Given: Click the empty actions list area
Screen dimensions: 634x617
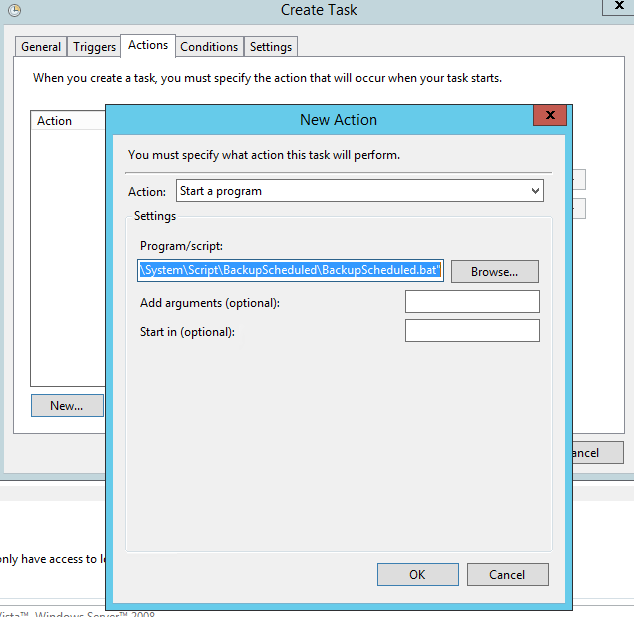Looking at the screenshot, I should tap(67, 250).
